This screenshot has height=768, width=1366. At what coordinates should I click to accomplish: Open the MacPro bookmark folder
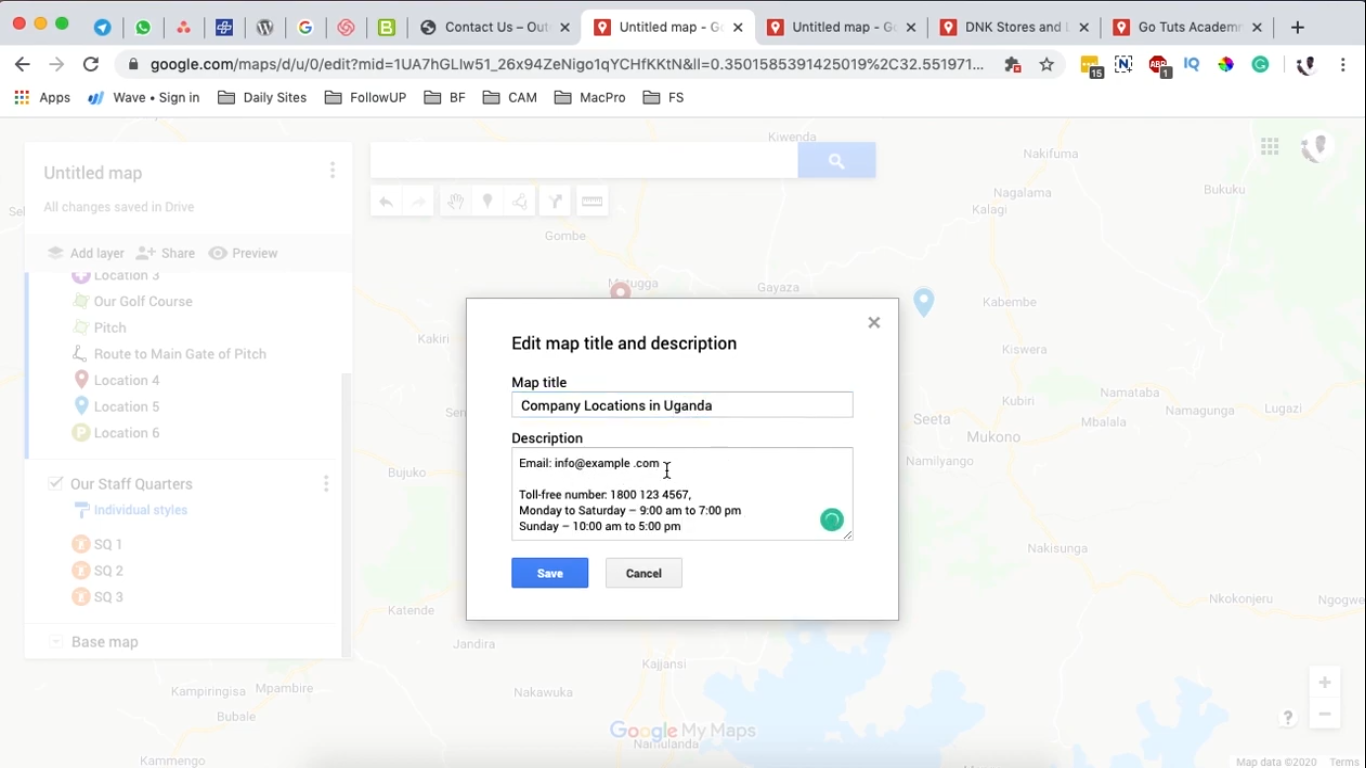pyautogui.click(x=590, y=97)
